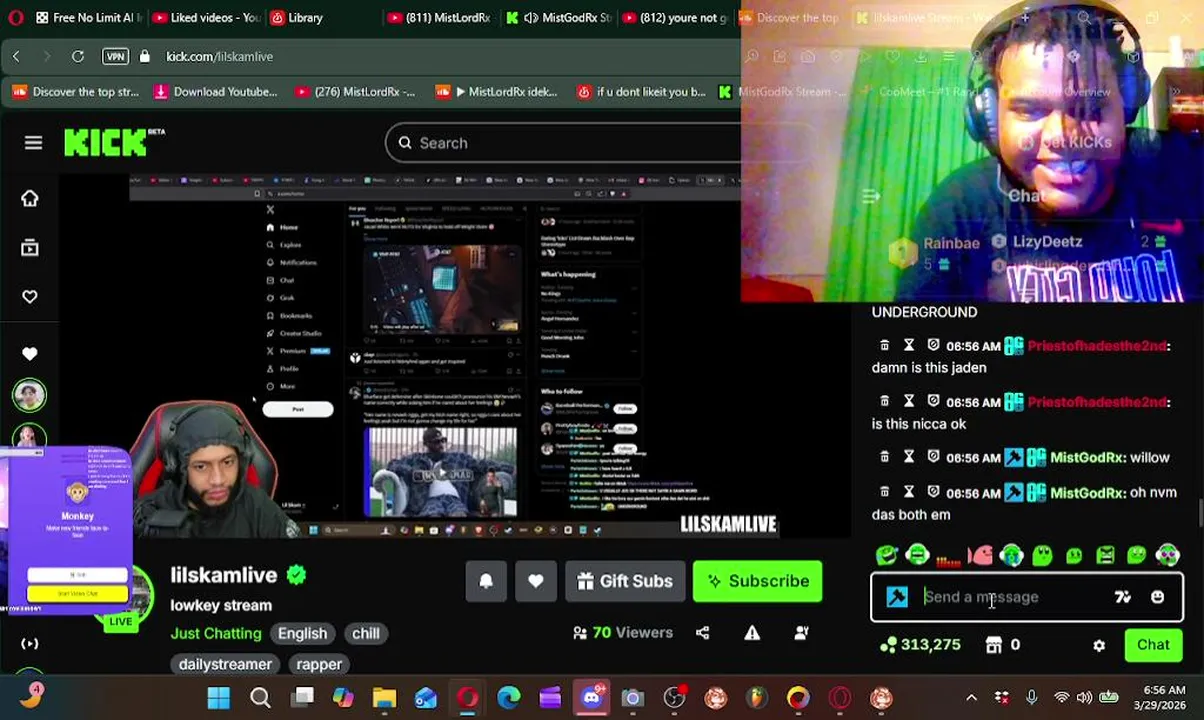Switch to 'Free No Limit AI' browser tab

pos(89,17)
